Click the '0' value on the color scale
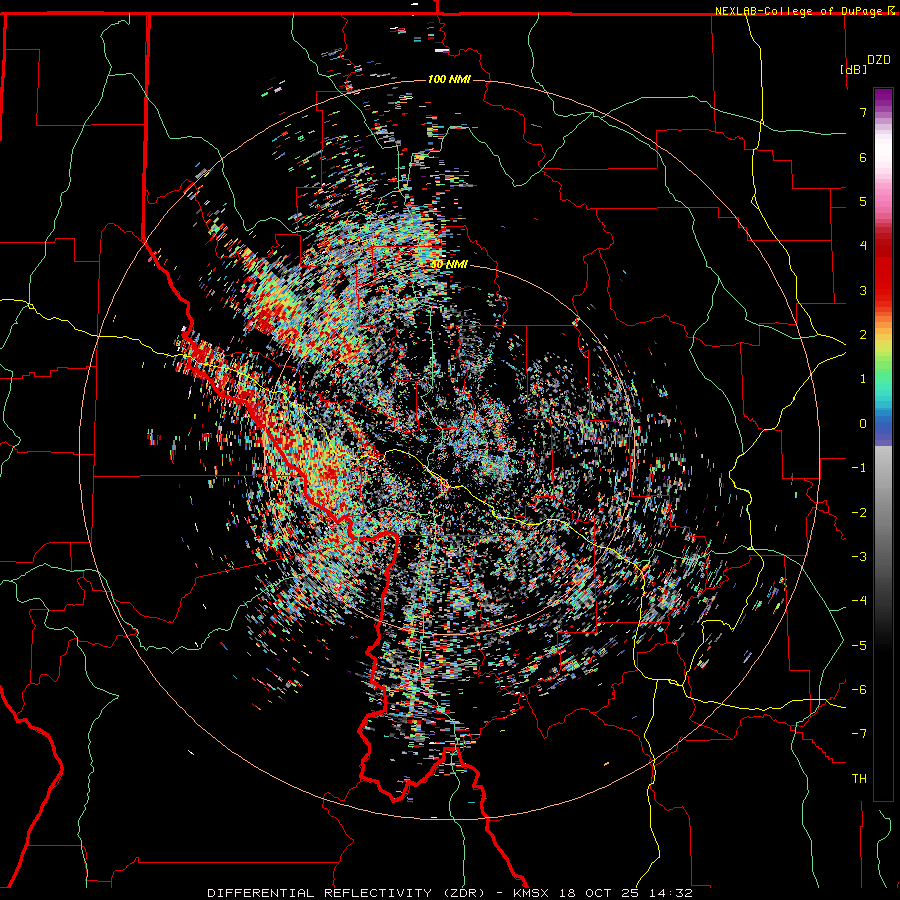 click(x=863, y=424)
